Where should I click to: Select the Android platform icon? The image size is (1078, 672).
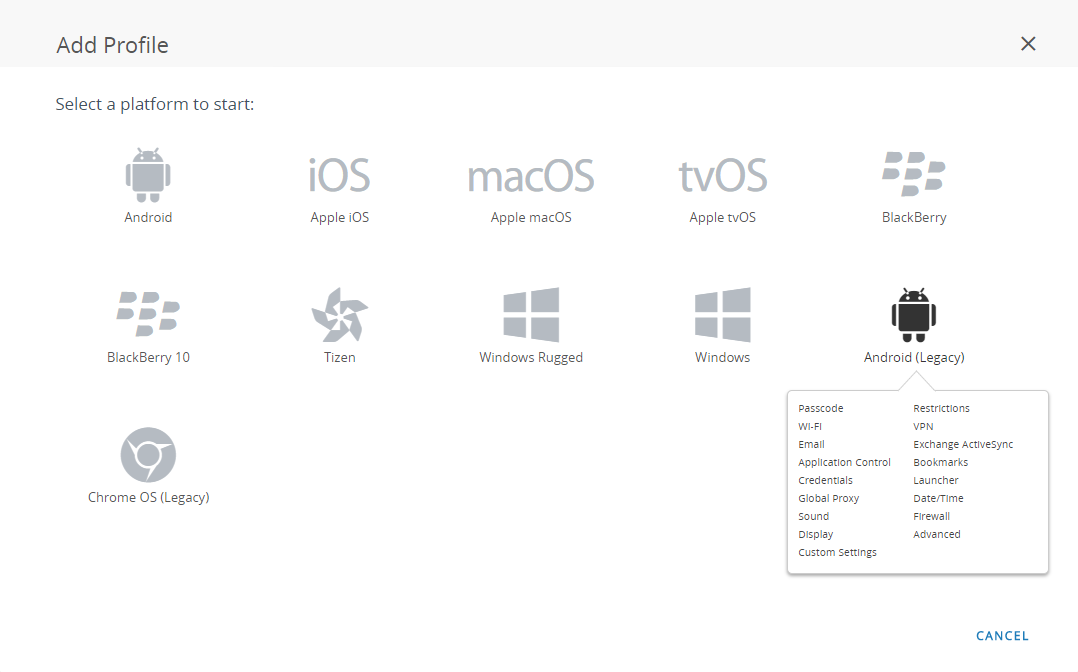point(148,175)
